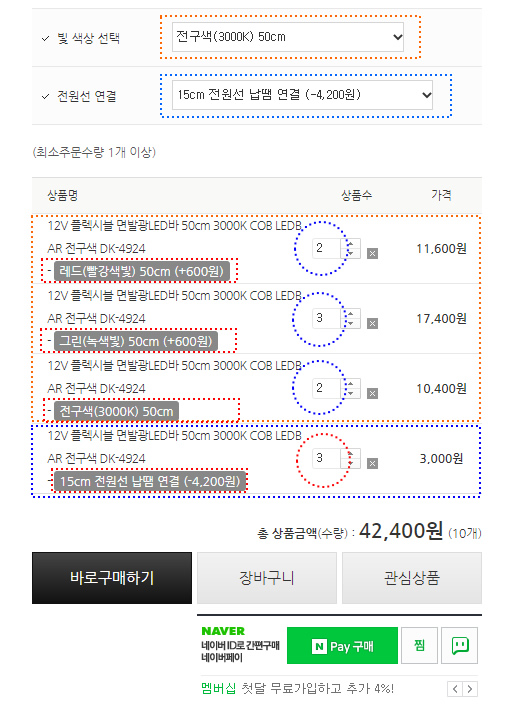
Task: Click the 찜 wishlist button
Action: click(x=419, y=646)
